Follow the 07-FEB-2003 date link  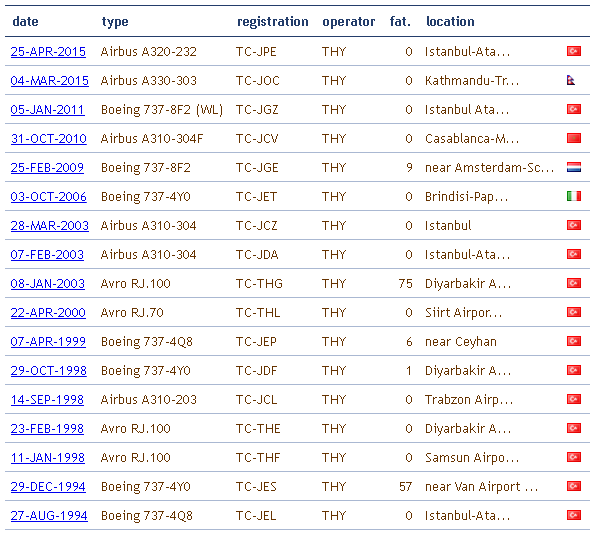coord(47,254)
